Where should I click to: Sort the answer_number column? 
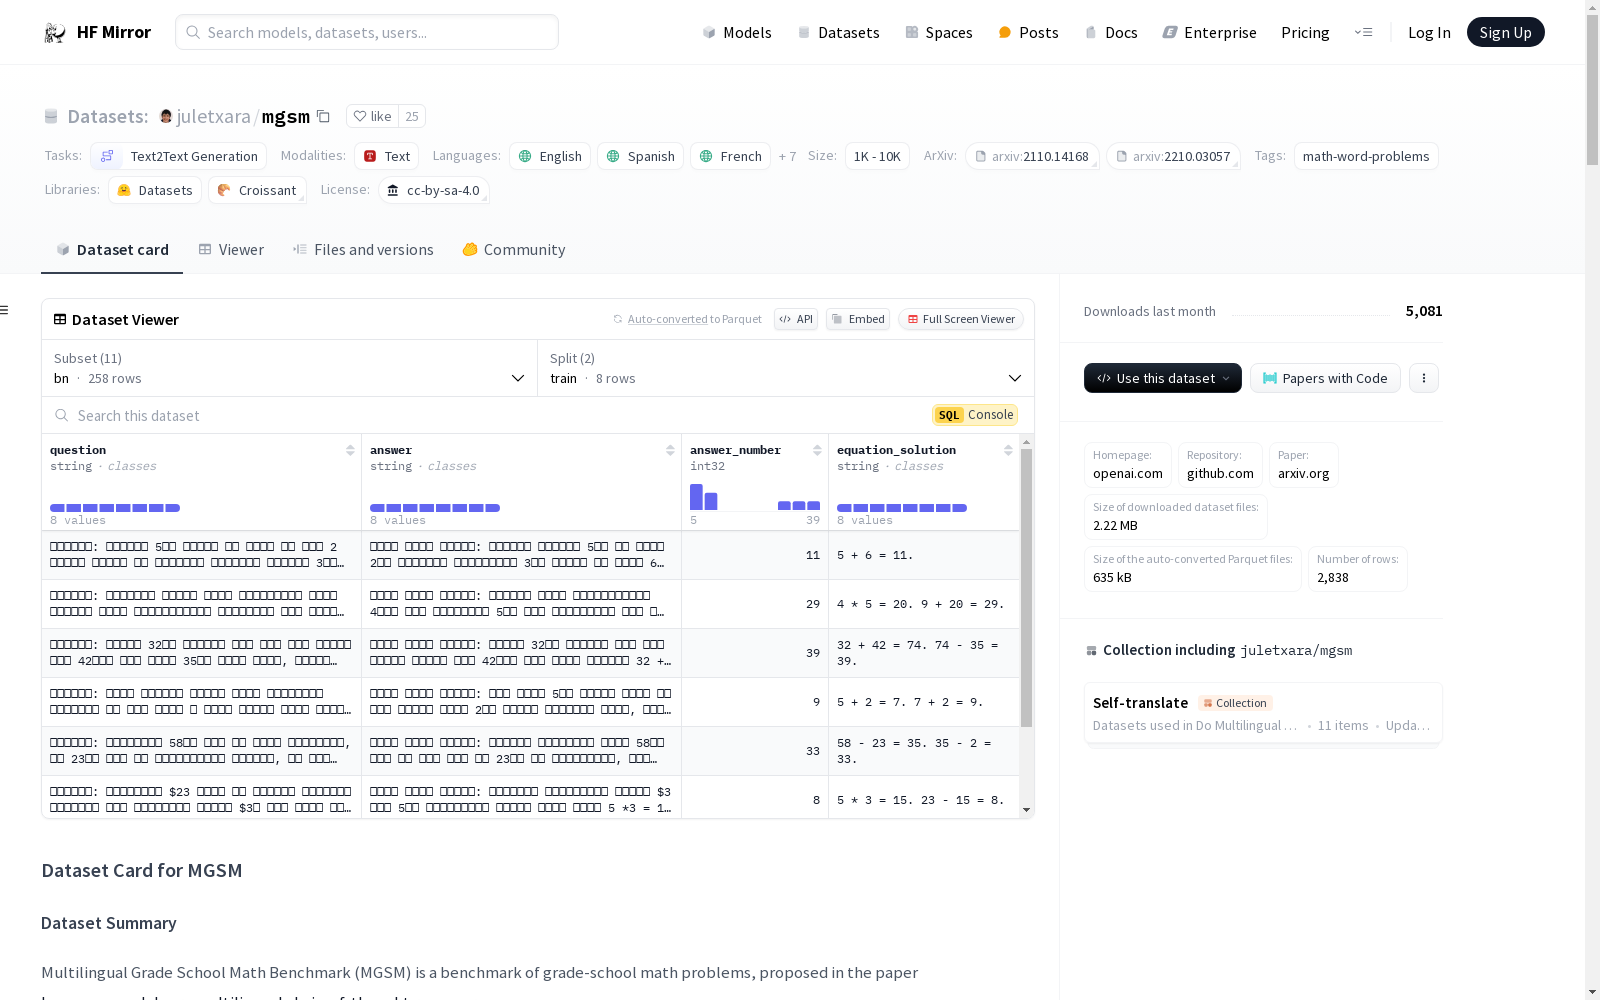[x=817, y=450]
